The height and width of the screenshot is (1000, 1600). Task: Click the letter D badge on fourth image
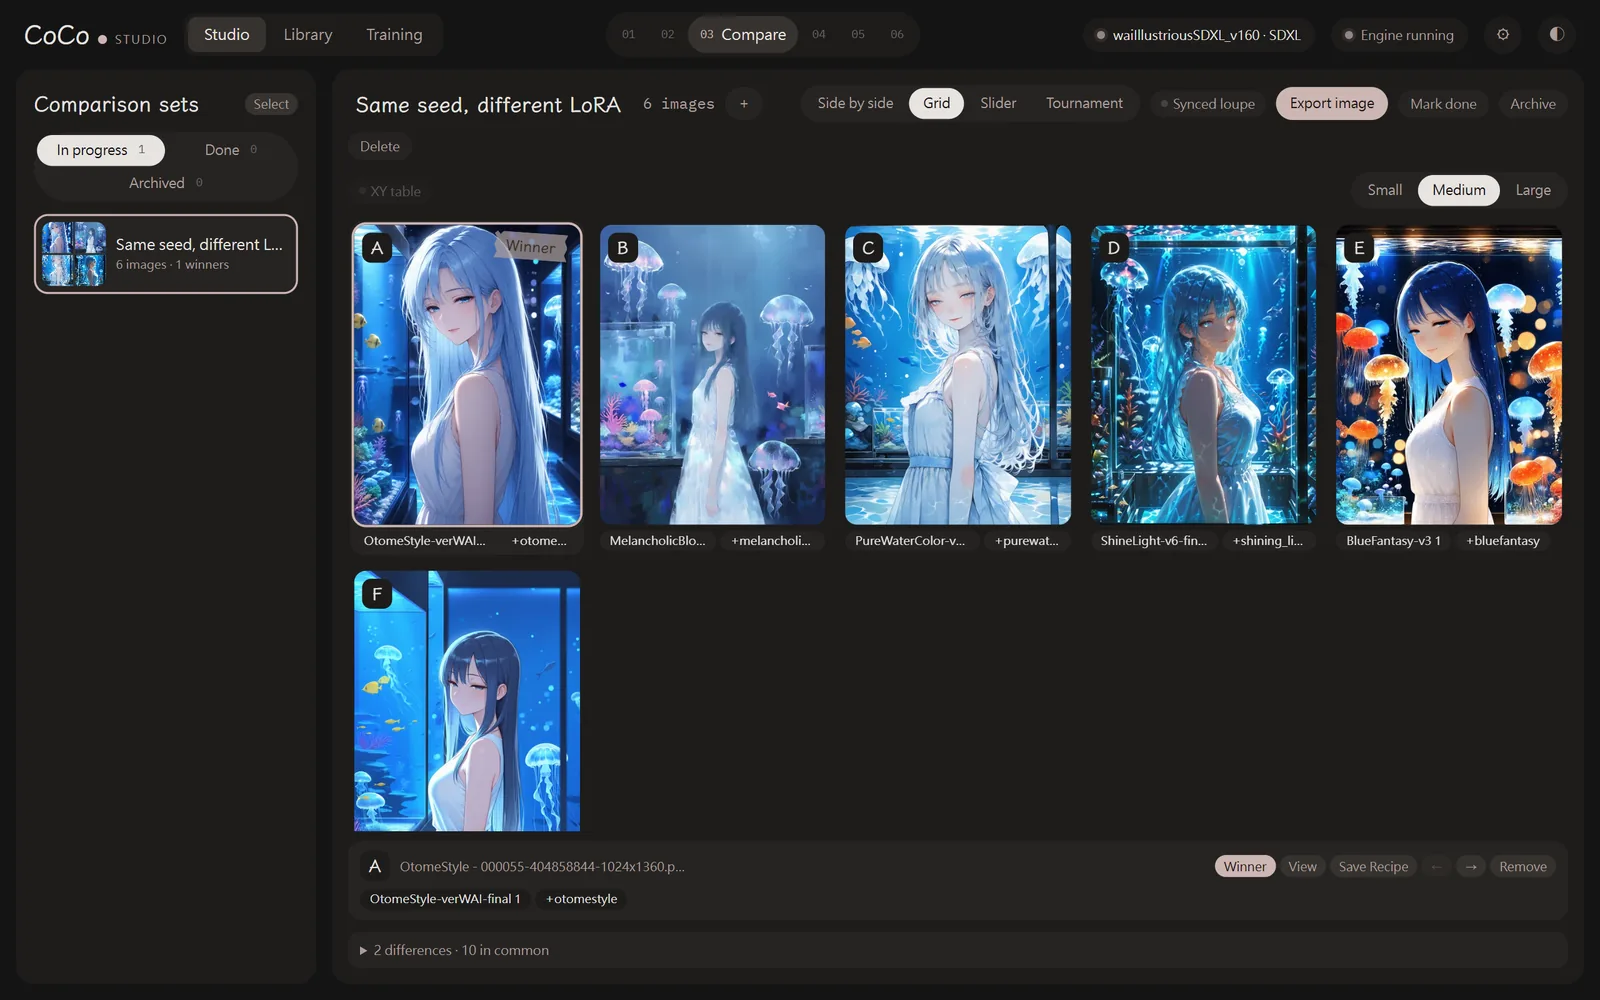pos(1114,248)
